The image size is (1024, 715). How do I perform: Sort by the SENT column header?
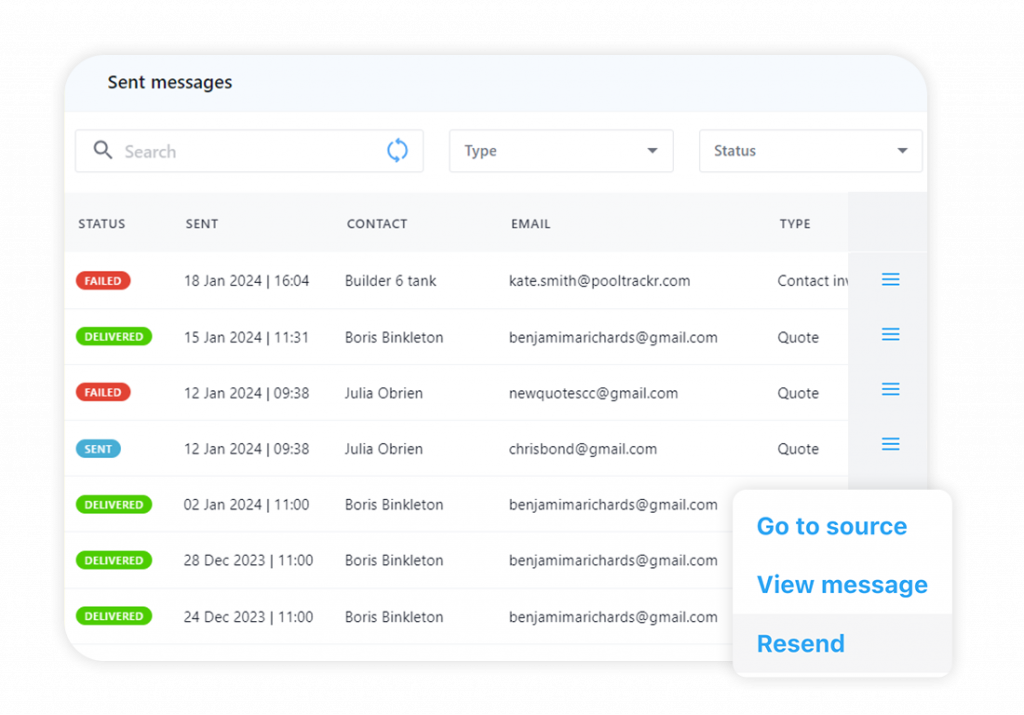click(201, 224)
